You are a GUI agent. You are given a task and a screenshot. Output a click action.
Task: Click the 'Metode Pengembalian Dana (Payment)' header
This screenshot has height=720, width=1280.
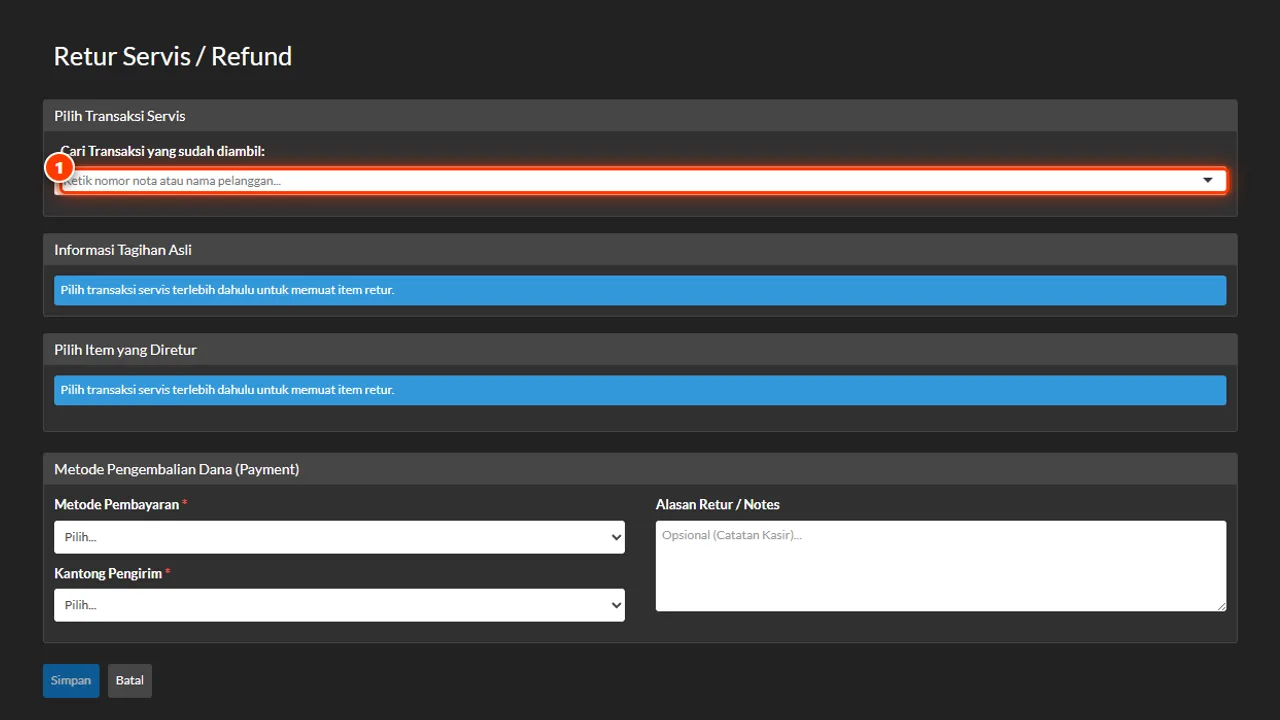coord(640,469)
